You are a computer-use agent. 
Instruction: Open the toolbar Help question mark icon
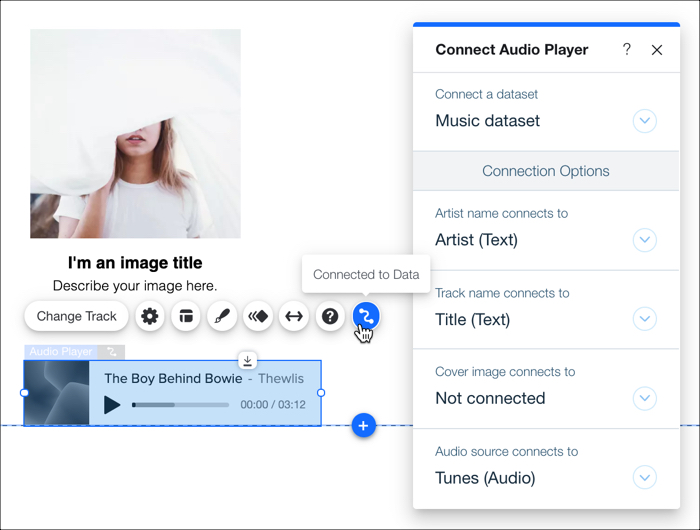point(330,316)
